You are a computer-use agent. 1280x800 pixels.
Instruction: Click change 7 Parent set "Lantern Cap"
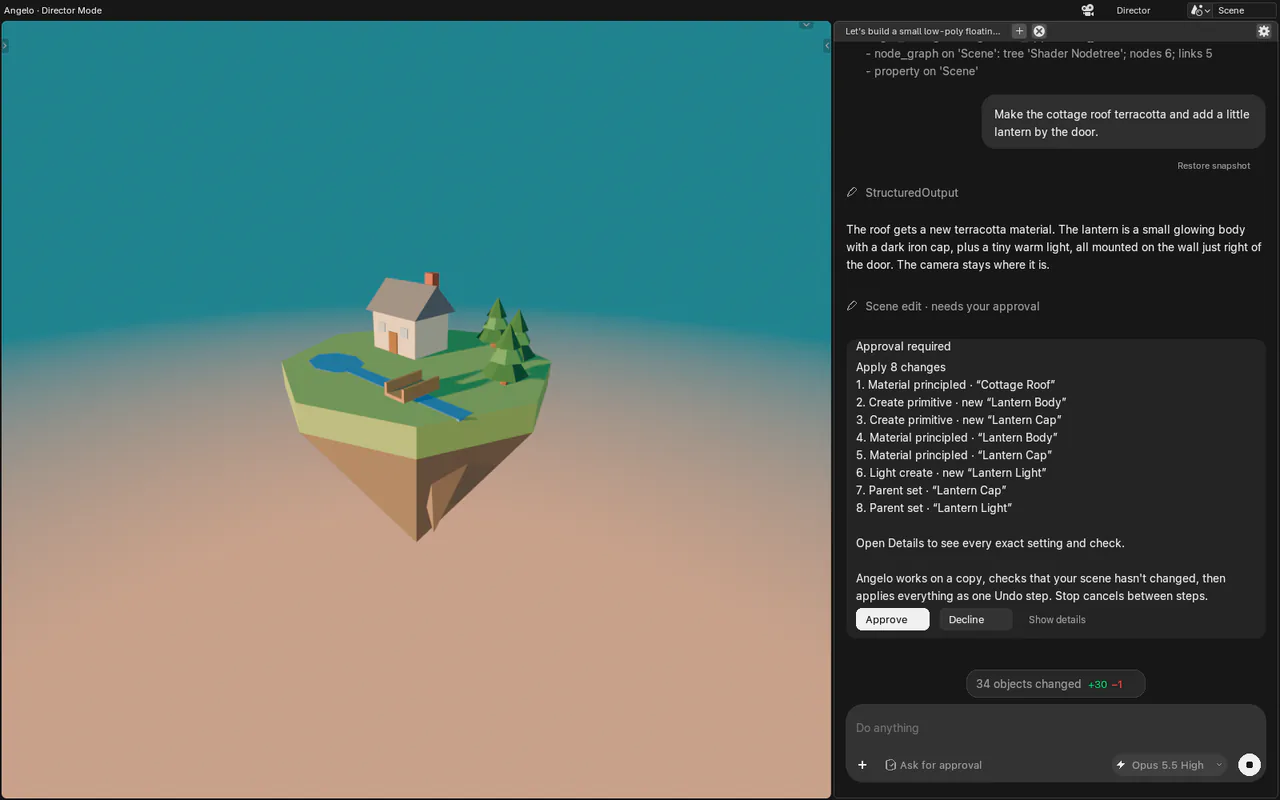pos(931,490)
